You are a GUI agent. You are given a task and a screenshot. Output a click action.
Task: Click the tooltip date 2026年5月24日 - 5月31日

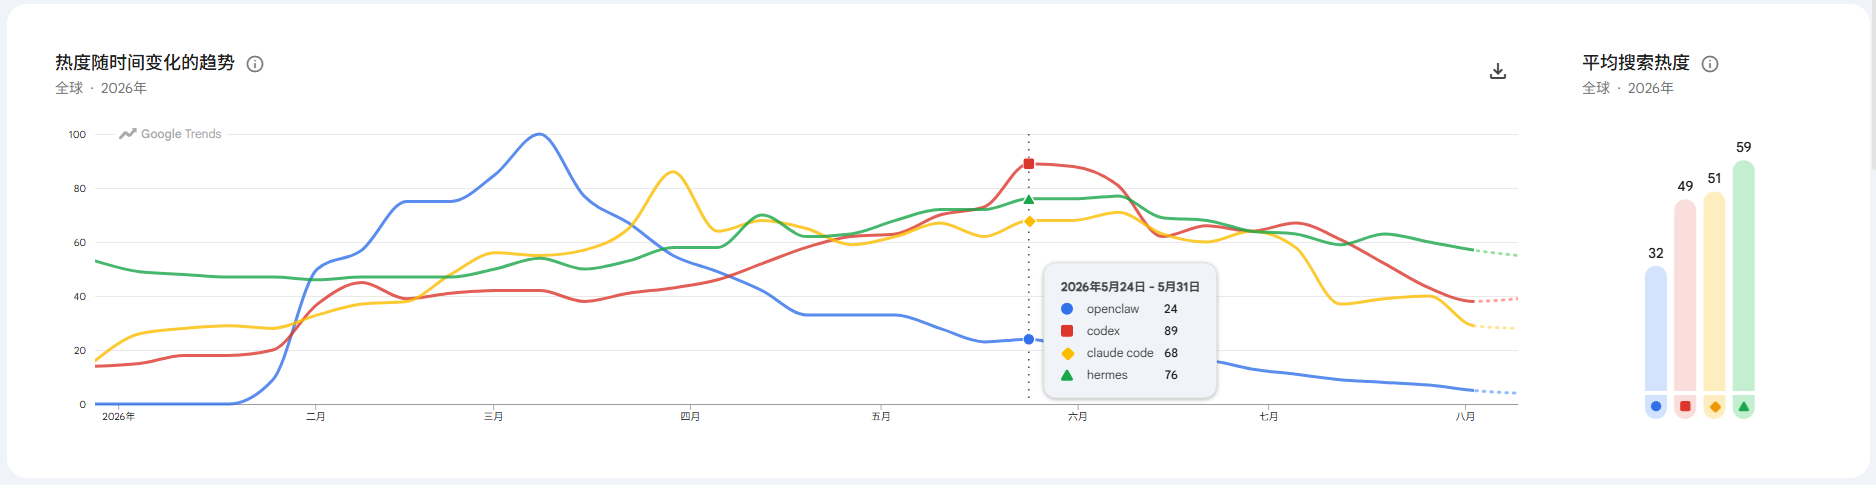click(x=1130, y=287)
